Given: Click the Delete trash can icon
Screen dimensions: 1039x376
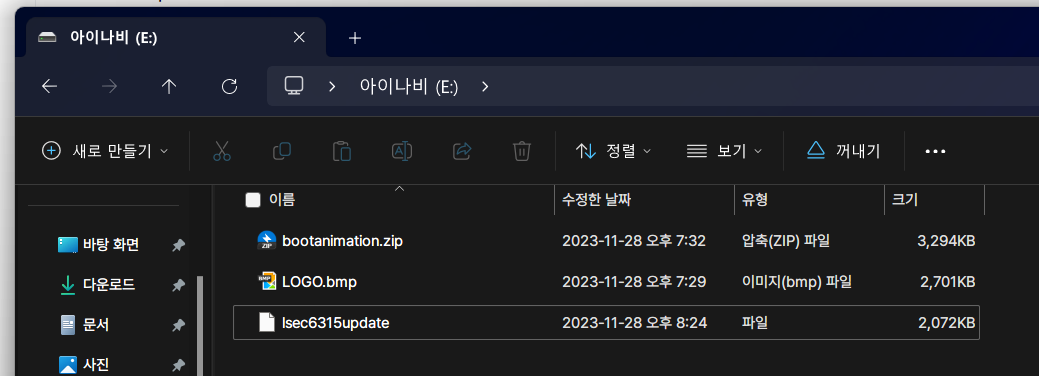Looking at the screenshot, I should (521, 151).
